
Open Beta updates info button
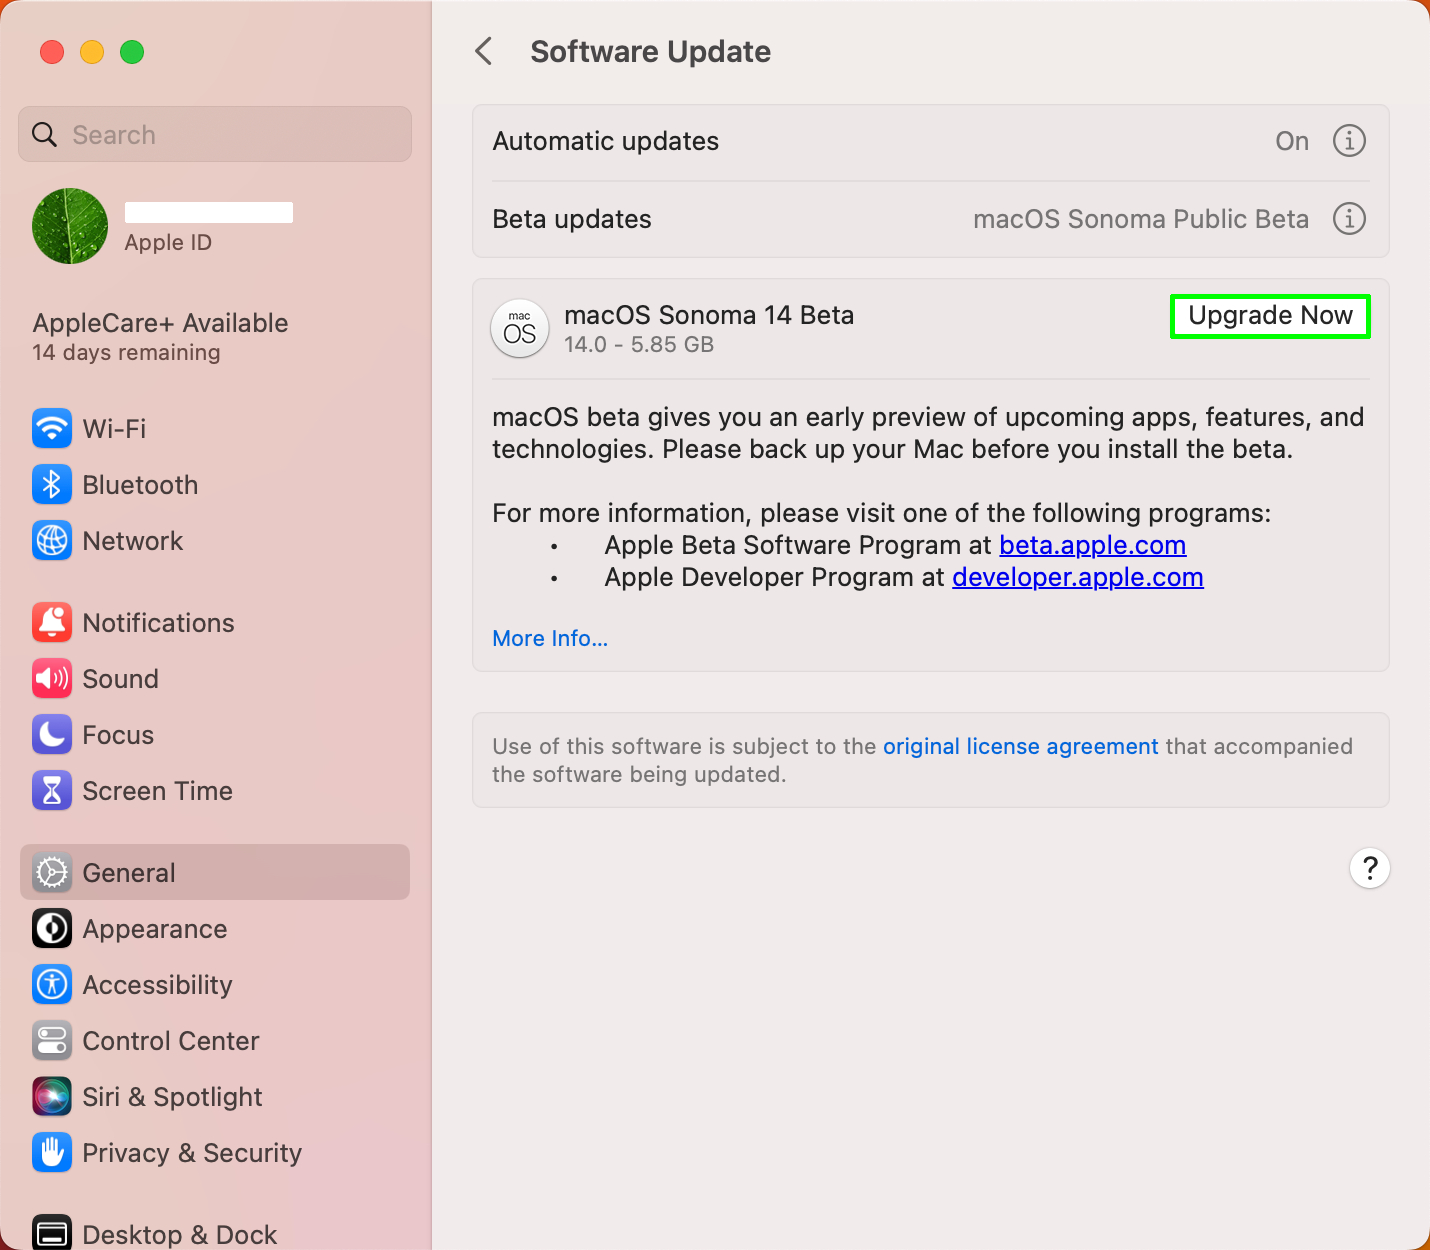[x=1349, y=219]
